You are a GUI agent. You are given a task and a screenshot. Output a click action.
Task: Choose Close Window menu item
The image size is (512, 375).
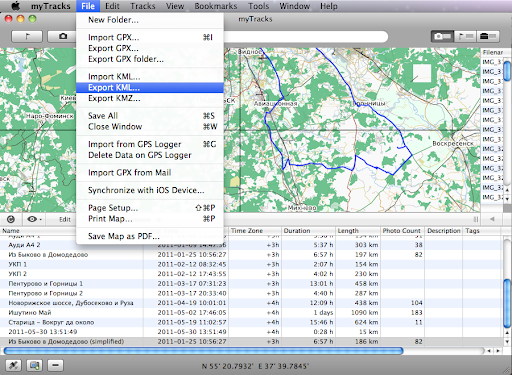click(150, 127)
